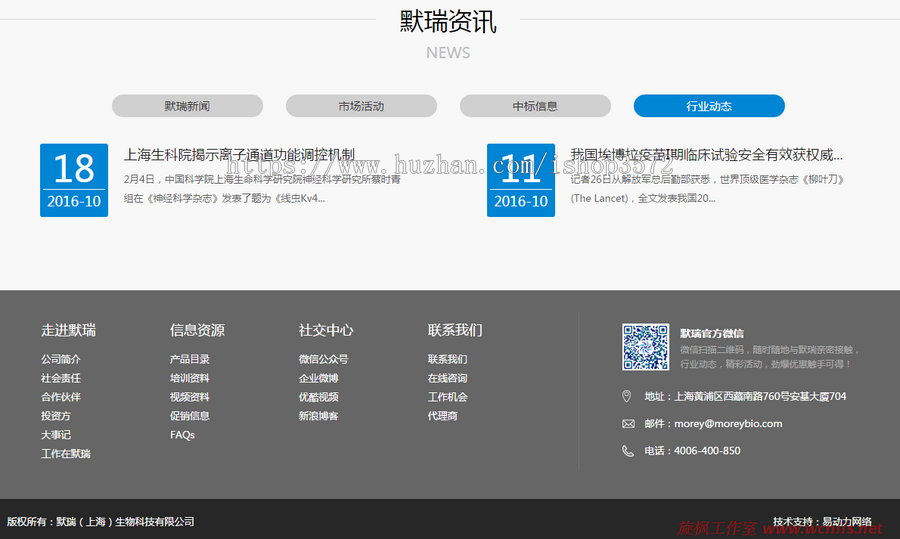Open the 促销信息 link
The width and height of the screenshot is (900, 539).
189,416
